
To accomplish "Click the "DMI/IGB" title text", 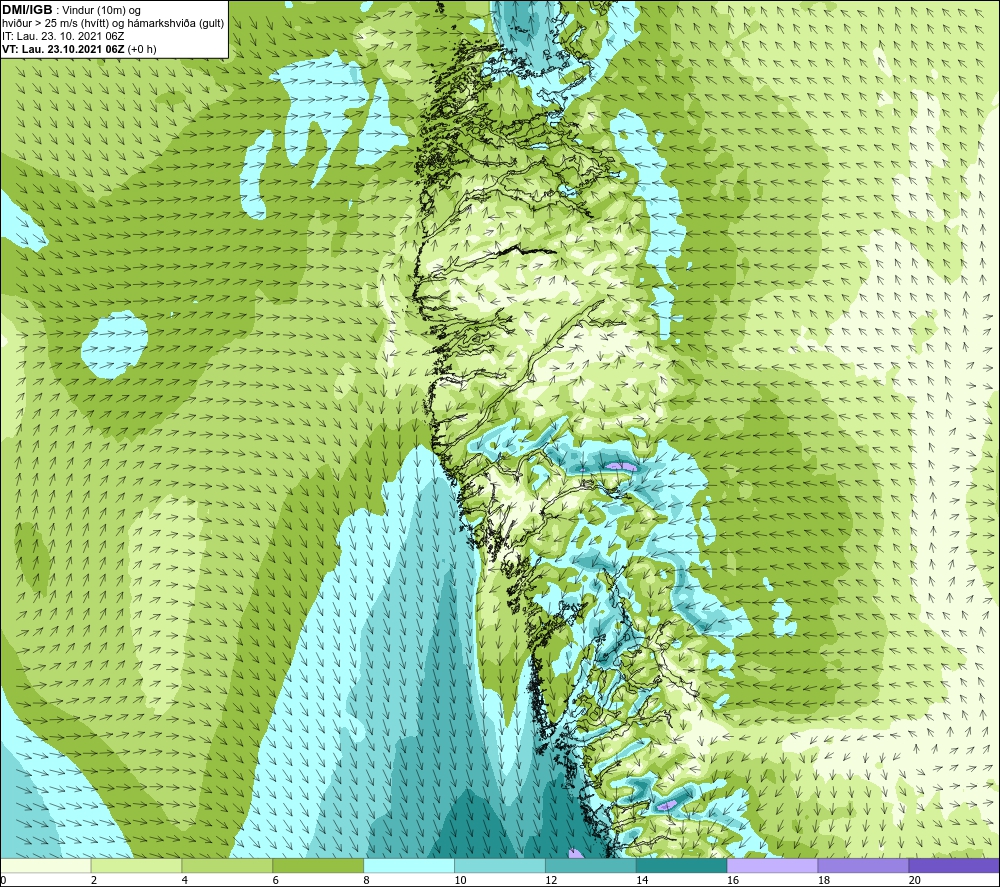I will tap(27, 10).
